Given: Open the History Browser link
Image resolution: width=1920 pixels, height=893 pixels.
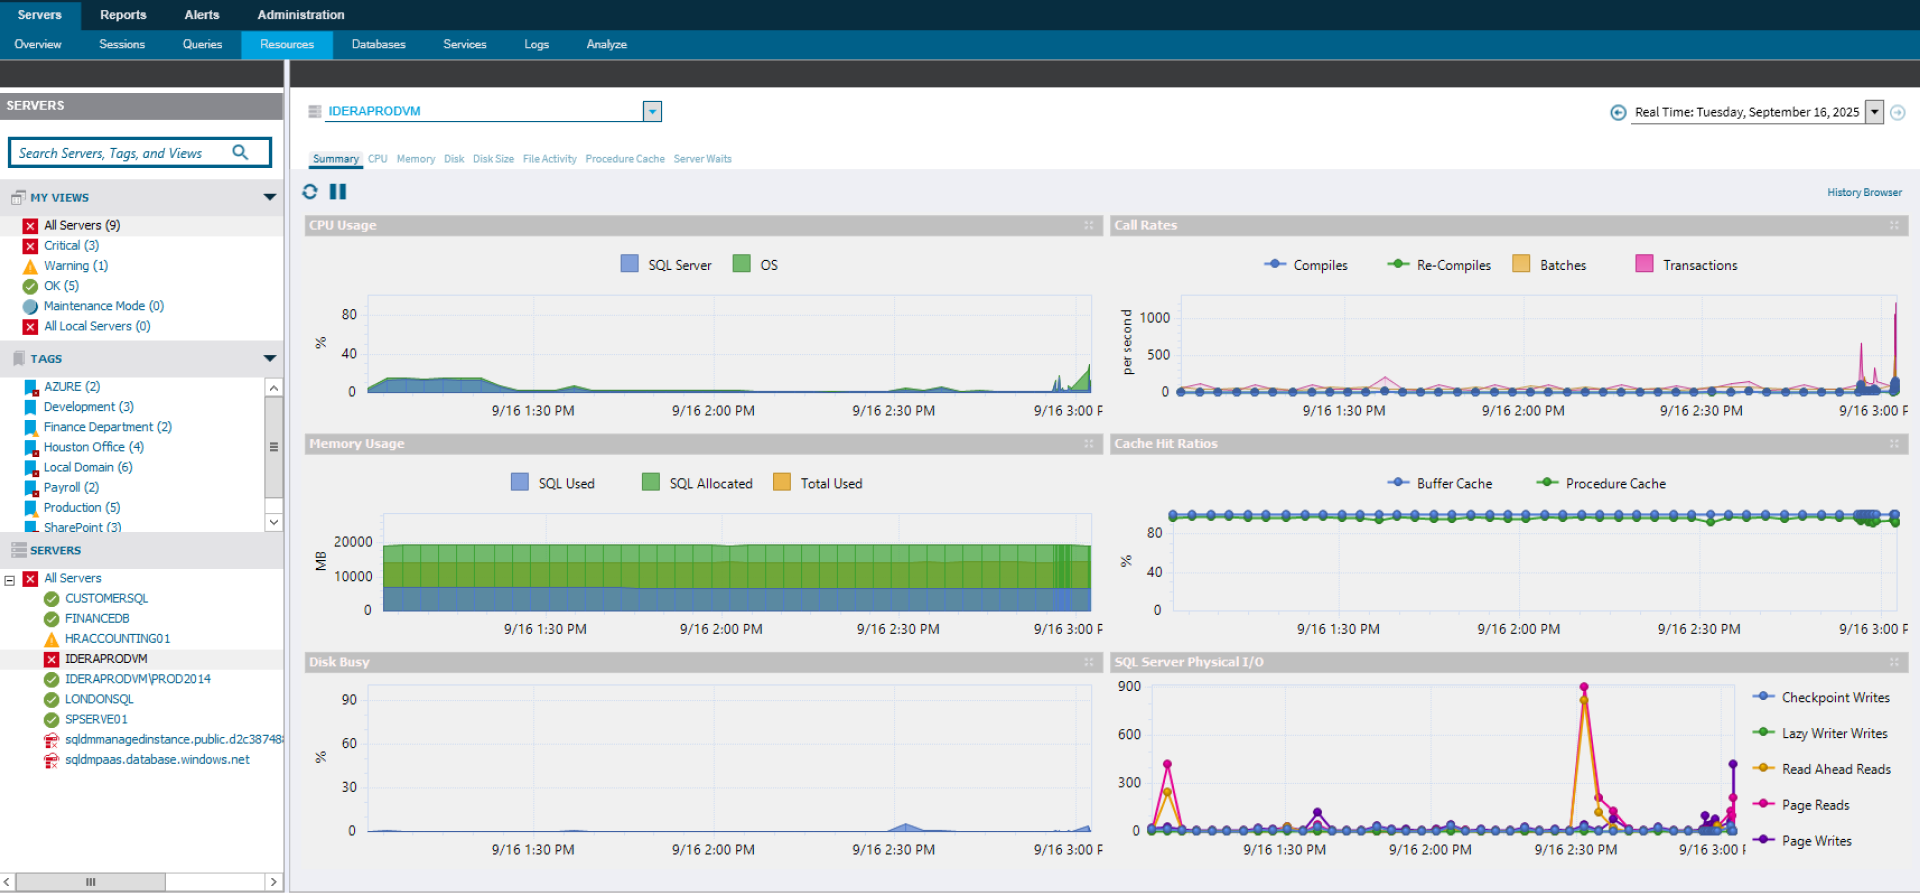Looking at the screenshot, I should [1864, 192].
